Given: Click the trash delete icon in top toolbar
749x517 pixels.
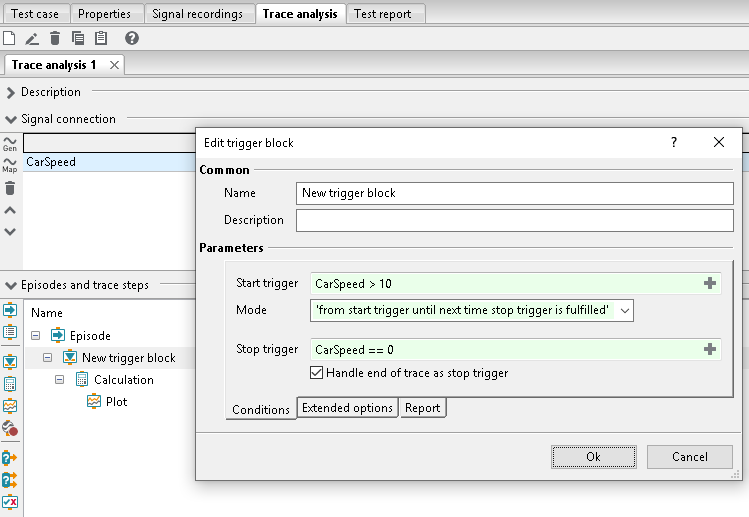Looking at the screenshot, I should click(55, 38).
